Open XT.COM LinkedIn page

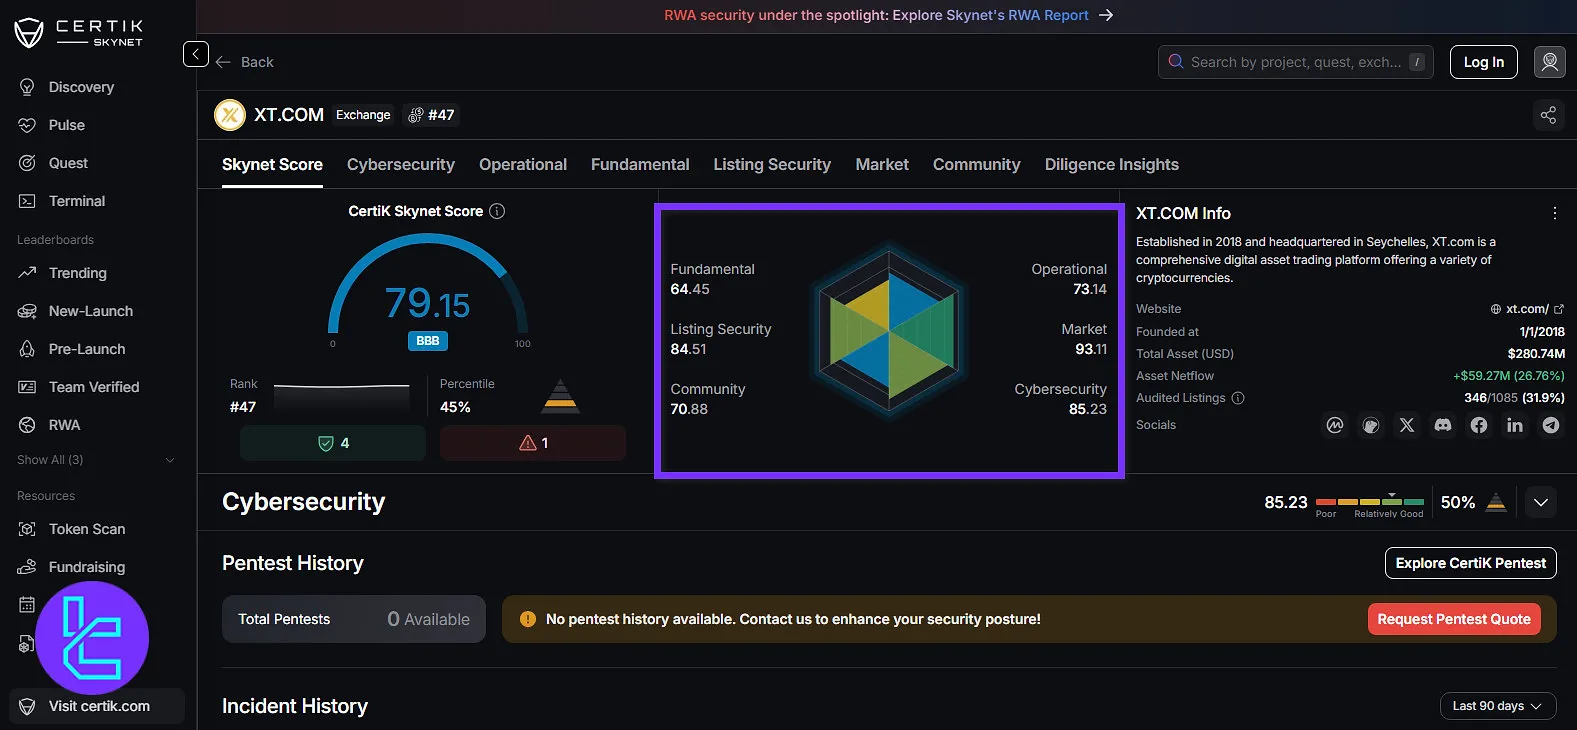point(1515,425)
